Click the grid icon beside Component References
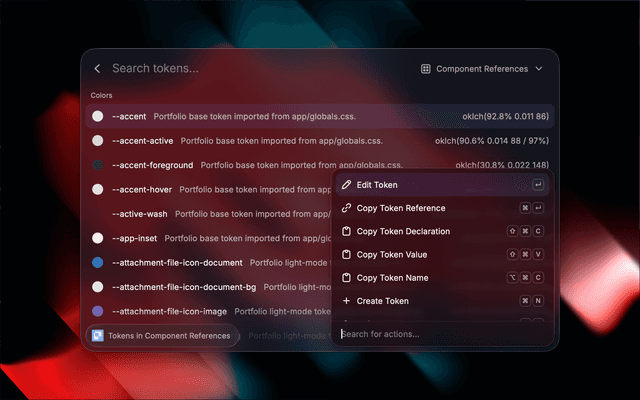640x400 pixels. click(x=426, y=69)
